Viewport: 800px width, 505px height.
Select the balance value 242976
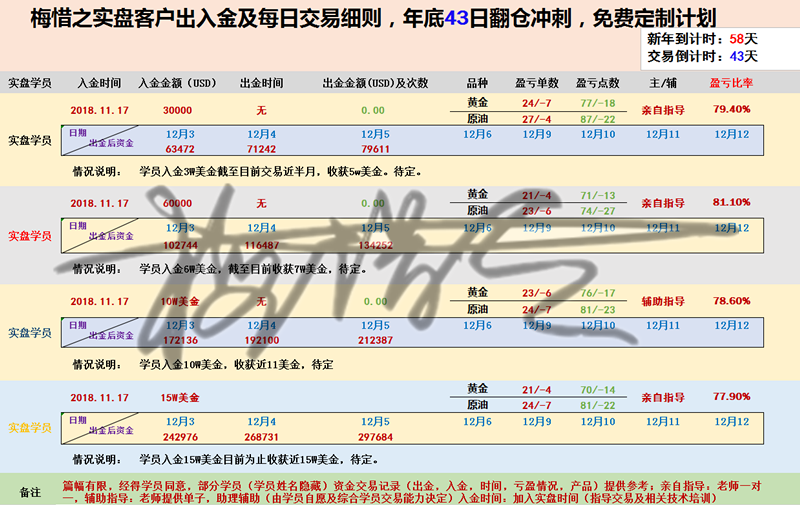click(180, 437)
